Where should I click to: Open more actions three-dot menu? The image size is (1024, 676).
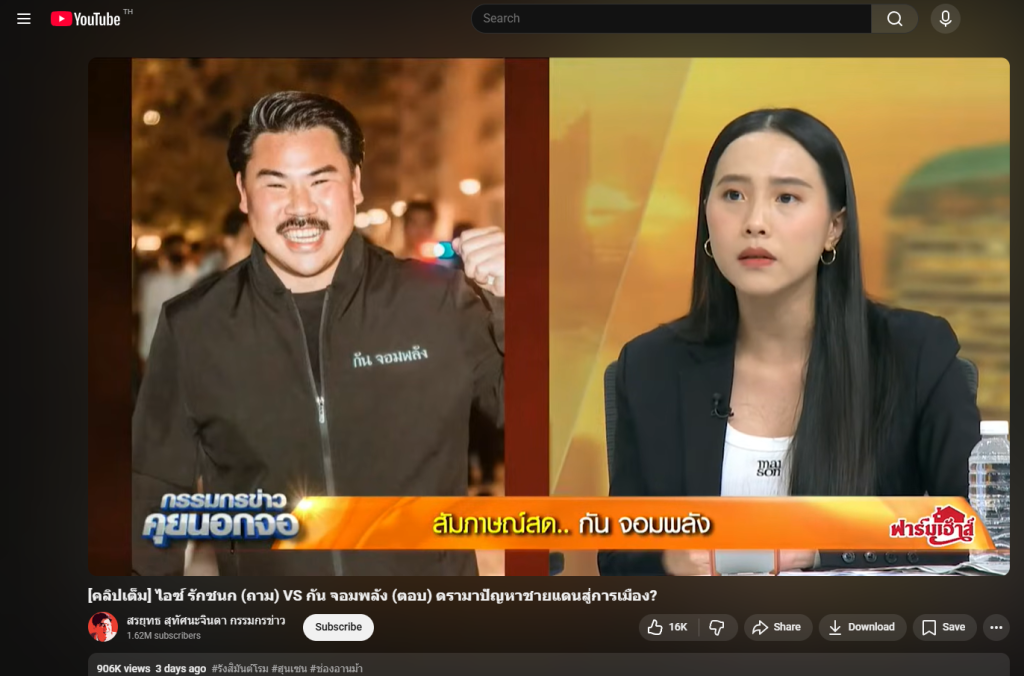click(x=995, y=627)
